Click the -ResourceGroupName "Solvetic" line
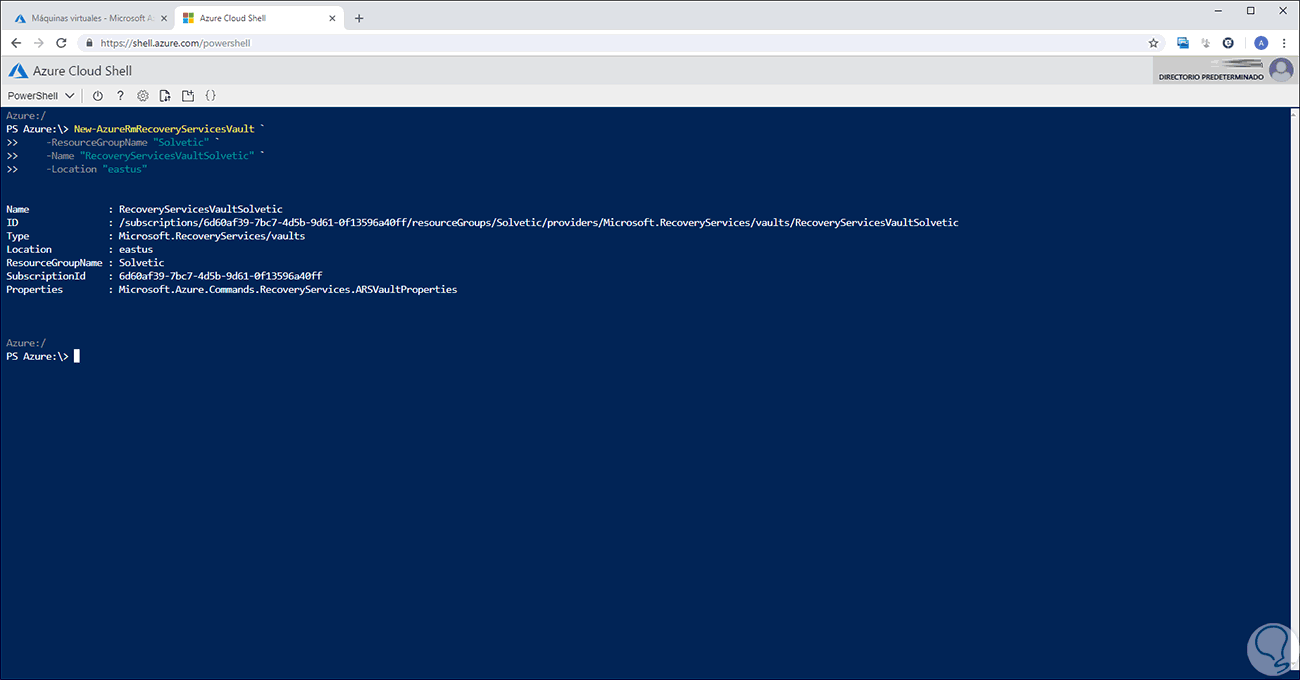Image resolution: width=1300 pixels, height=680 pixels. (x=133, y=142)
